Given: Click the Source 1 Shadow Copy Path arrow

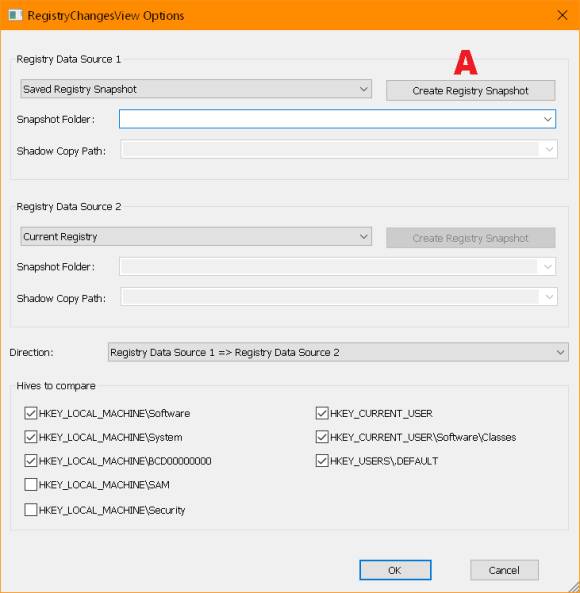Looking at the screenshot, I should [x=549, y=149].
